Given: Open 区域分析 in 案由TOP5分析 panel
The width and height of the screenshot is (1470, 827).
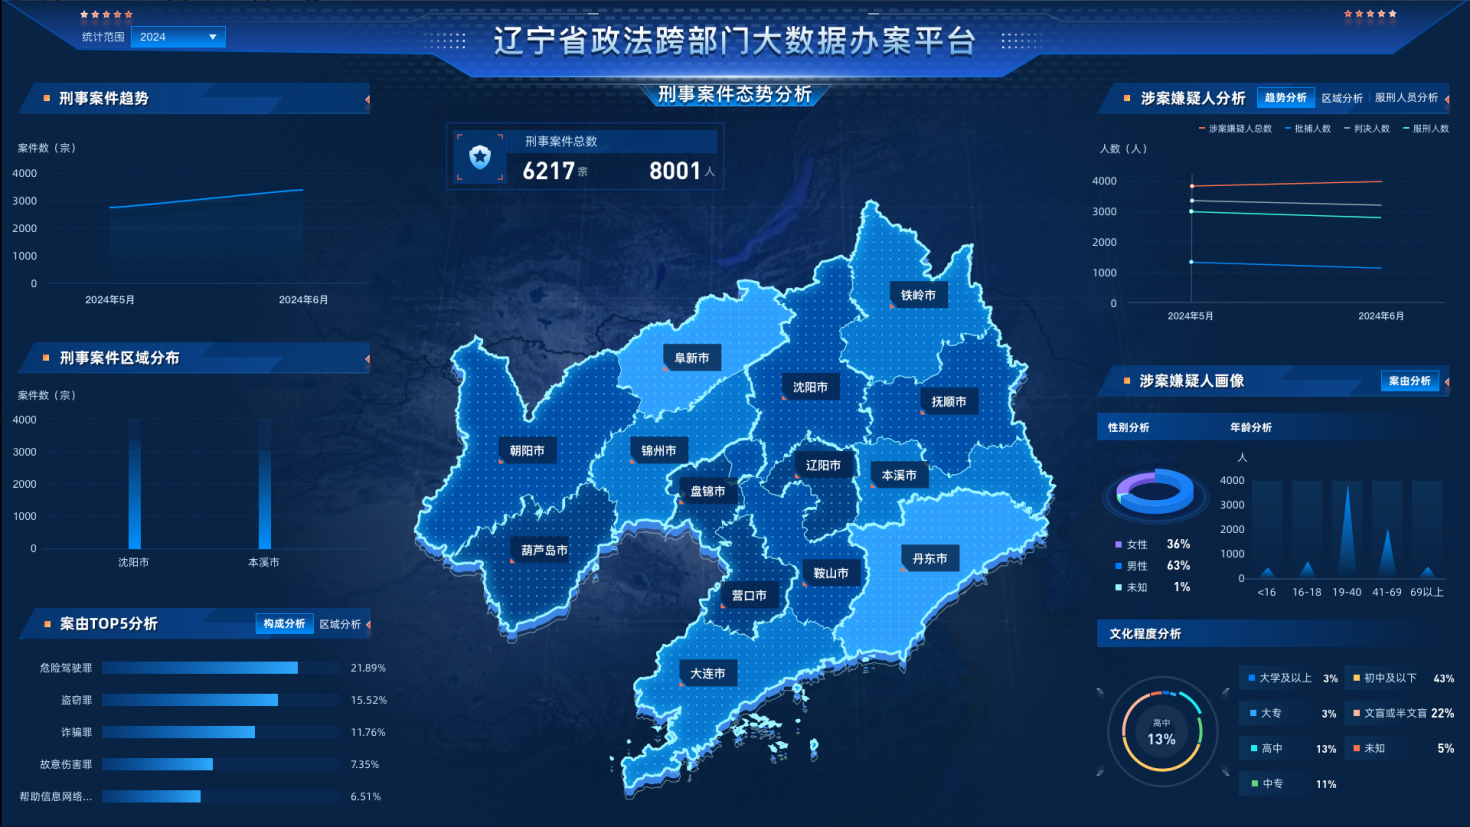Looking at the screenshot, I should pos(340,624).
